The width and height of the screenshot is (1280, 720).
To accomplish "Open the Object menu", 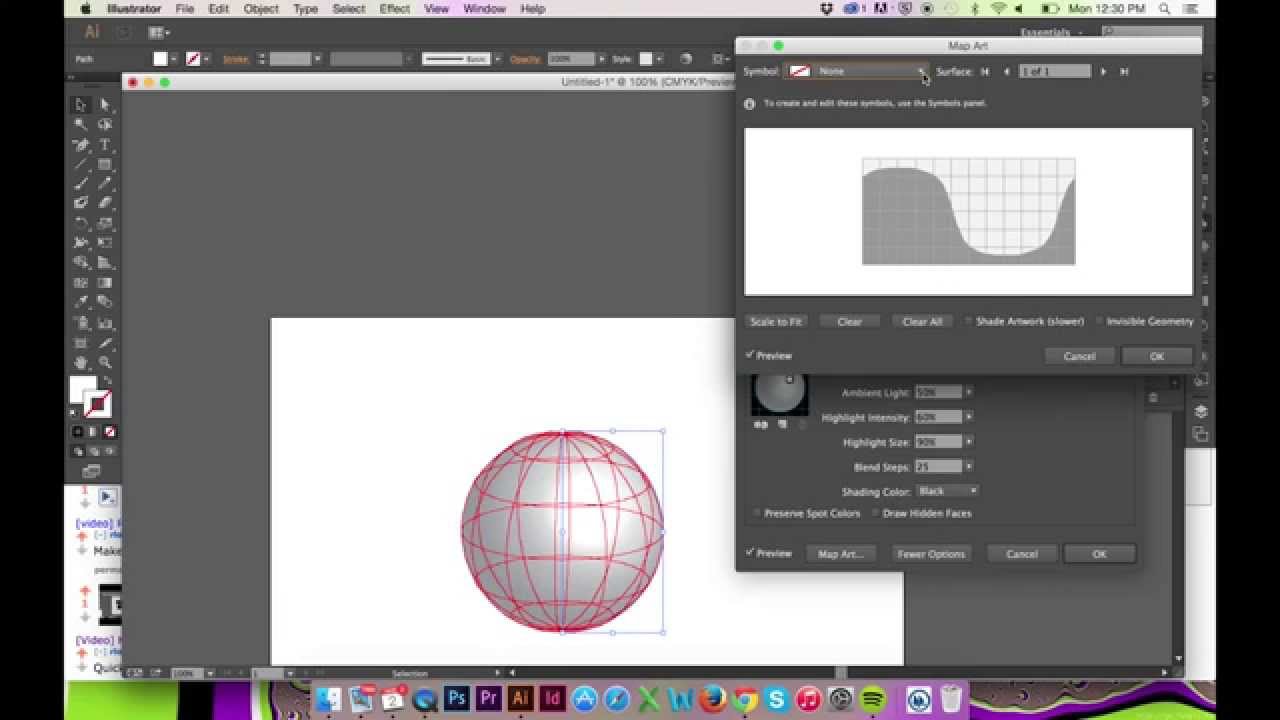I will click(x=261, y=8).
